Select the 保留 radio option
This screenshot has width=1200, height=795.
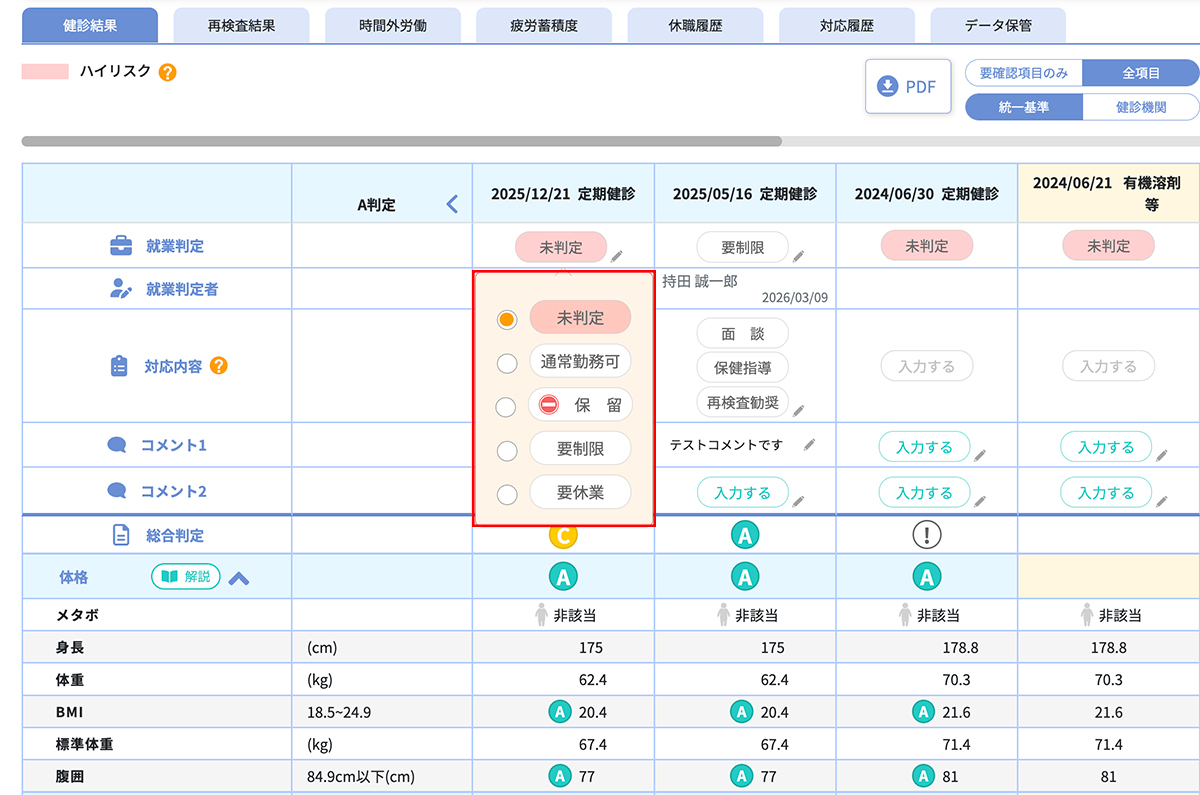tap(507, 406)
